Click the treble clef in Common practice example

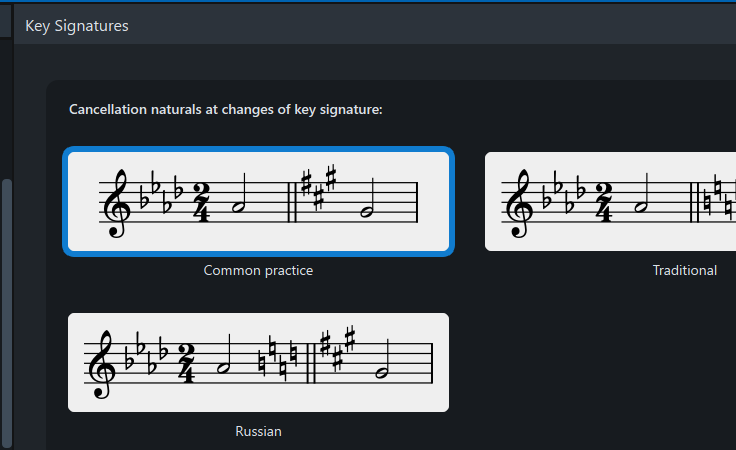click(116, 203)
